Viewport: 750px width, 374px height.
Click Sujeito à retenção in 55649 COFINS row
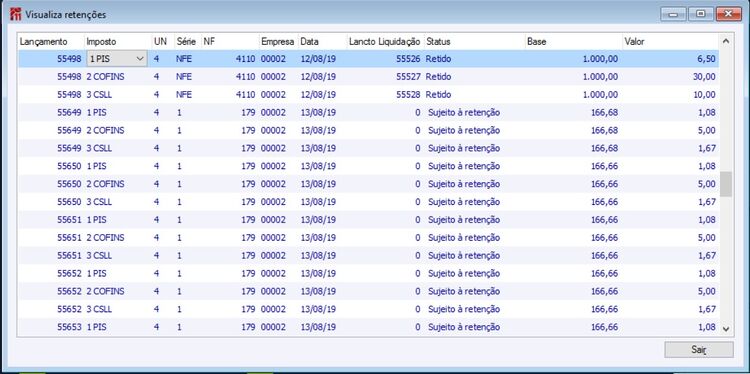[x=464, y=130]
